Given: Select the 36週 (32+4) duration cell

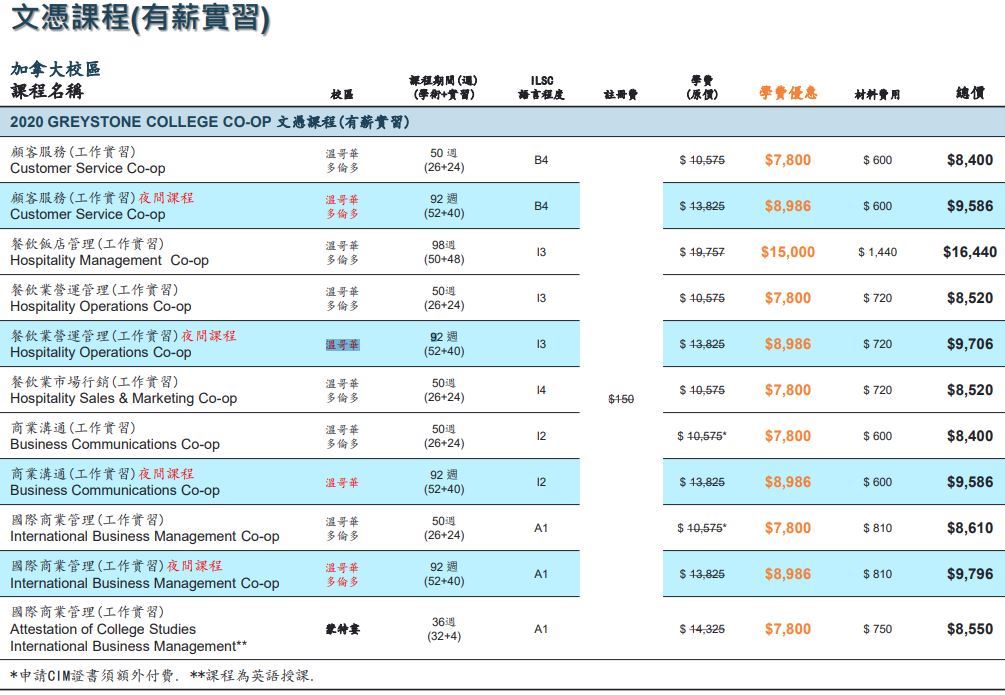Looking at the screenshot, I should click(x=444, y=629).
